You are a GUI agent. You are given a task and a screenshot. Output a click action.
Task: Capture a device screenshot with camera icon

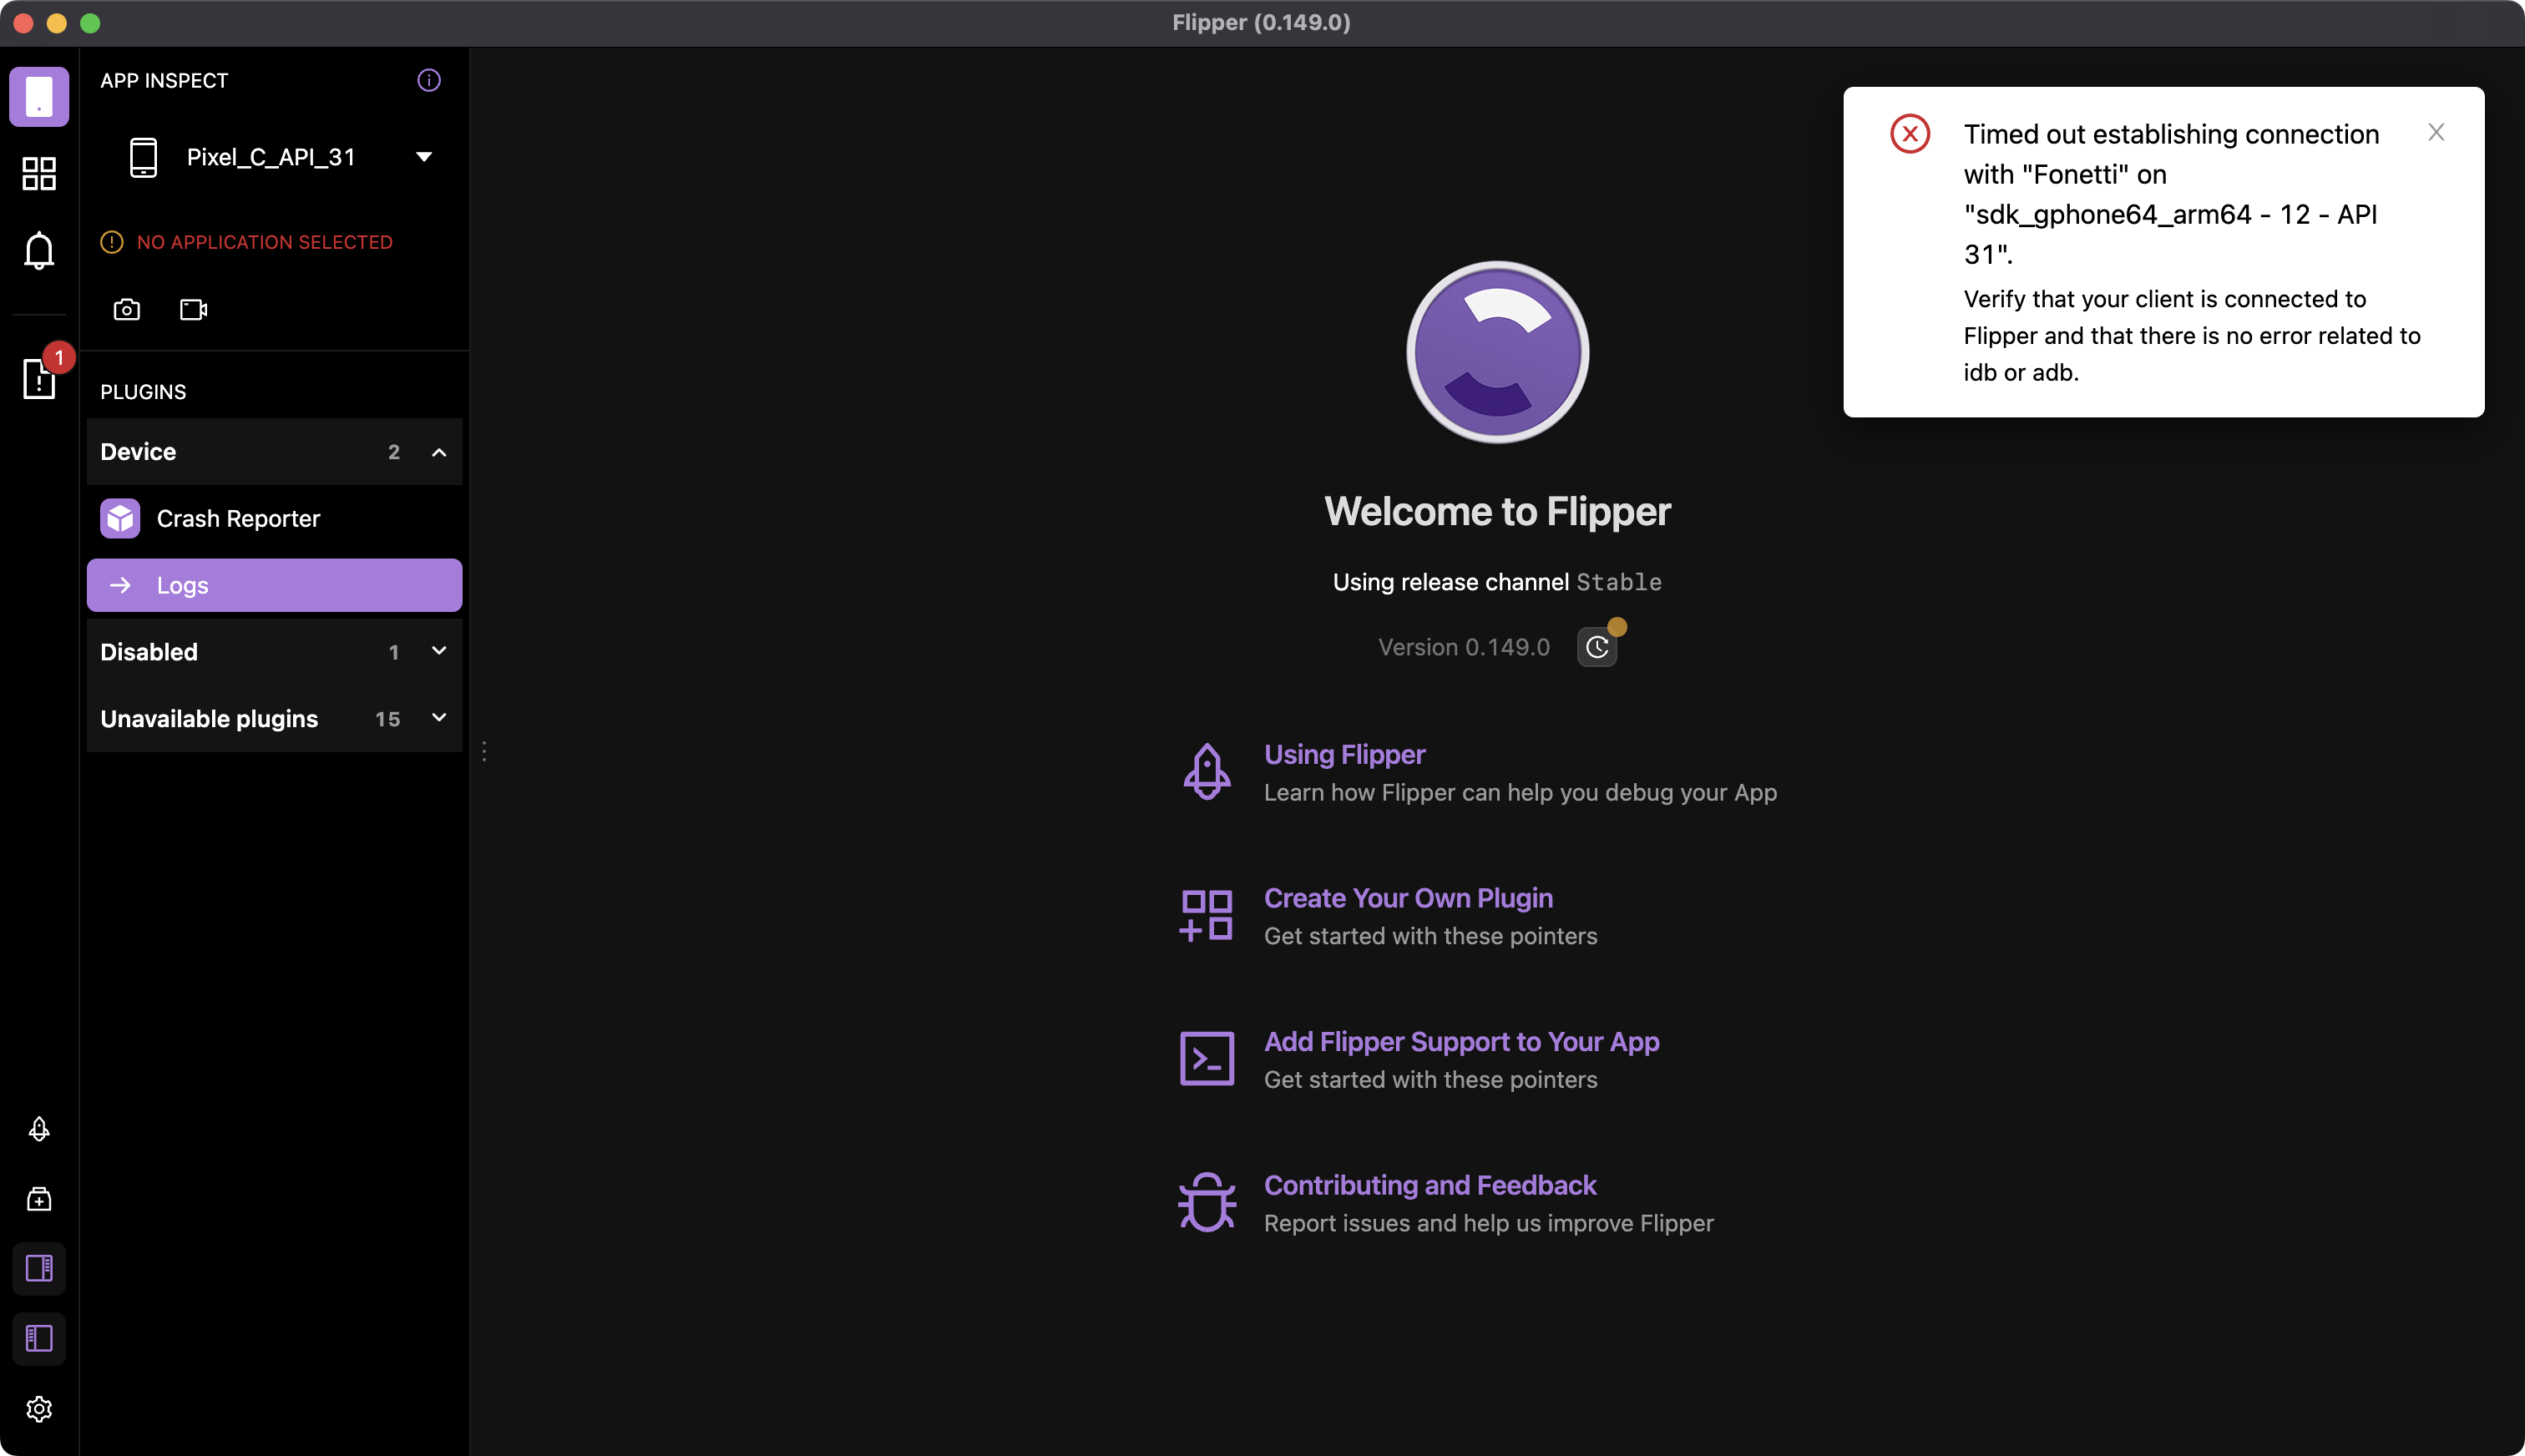click(127, 309)
